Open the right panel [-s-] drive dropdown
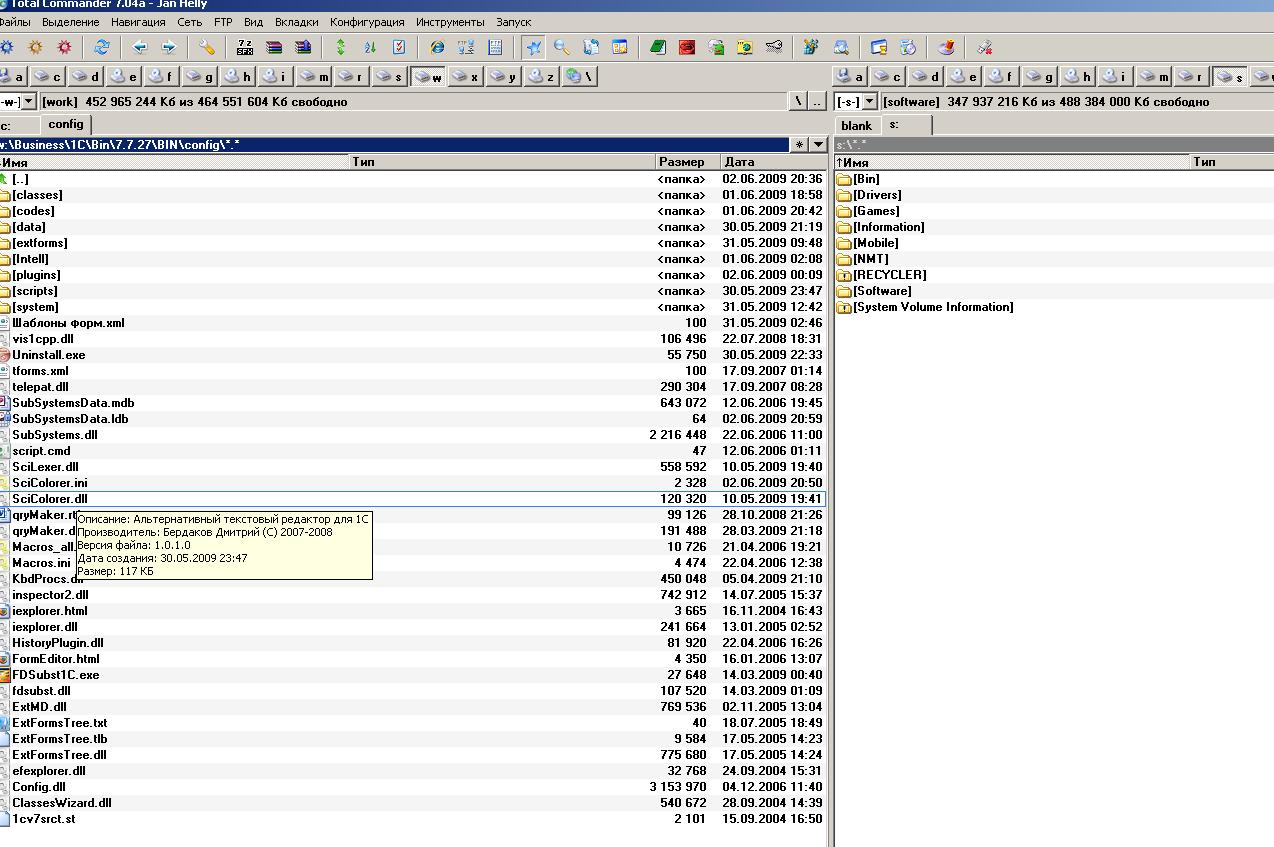1274x847 pixels. click(x=870, y=101)
